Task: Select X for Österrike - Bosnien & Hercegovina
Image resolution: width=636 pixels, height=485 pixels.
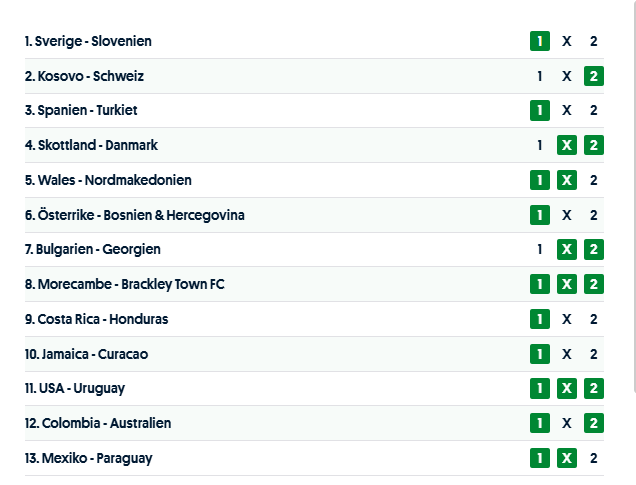Action: point(567,215)
